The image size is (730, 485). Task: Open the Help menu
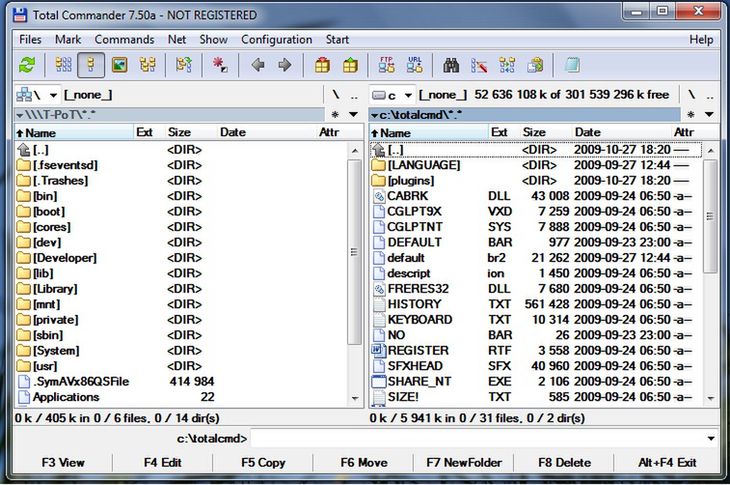701,40
